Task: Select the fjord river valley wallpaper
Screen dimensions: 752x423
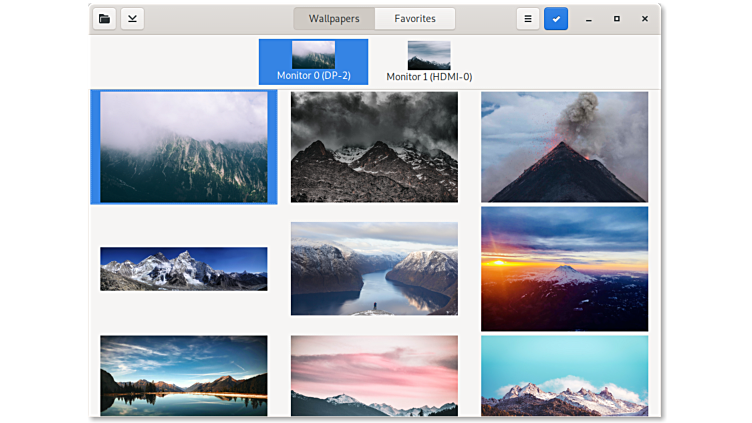Action: [374, 269]
